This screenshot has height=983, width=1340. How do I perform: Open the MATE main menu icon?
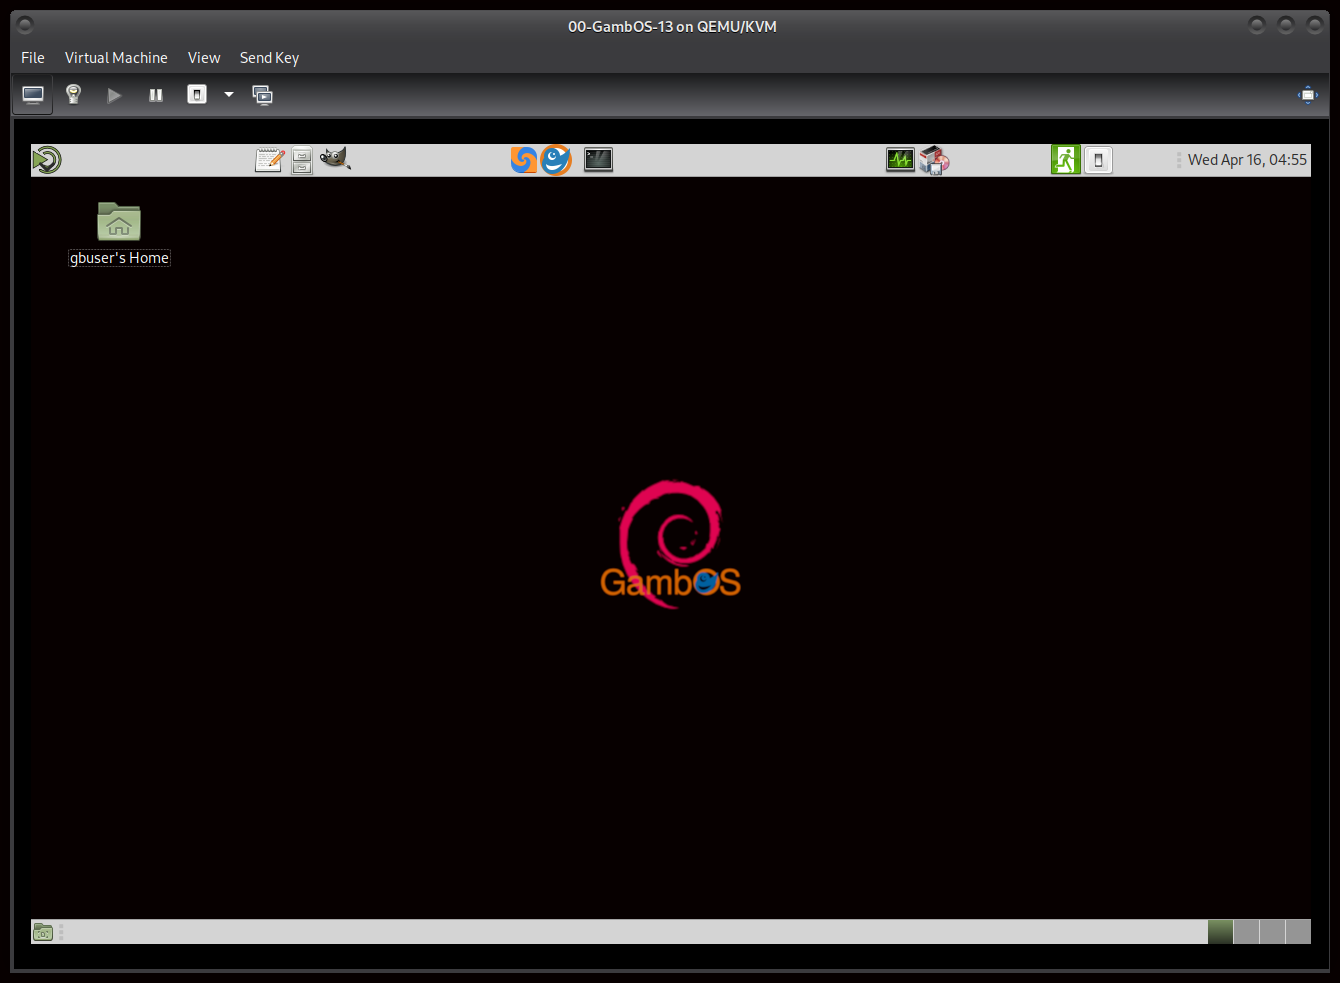[47, 160]
